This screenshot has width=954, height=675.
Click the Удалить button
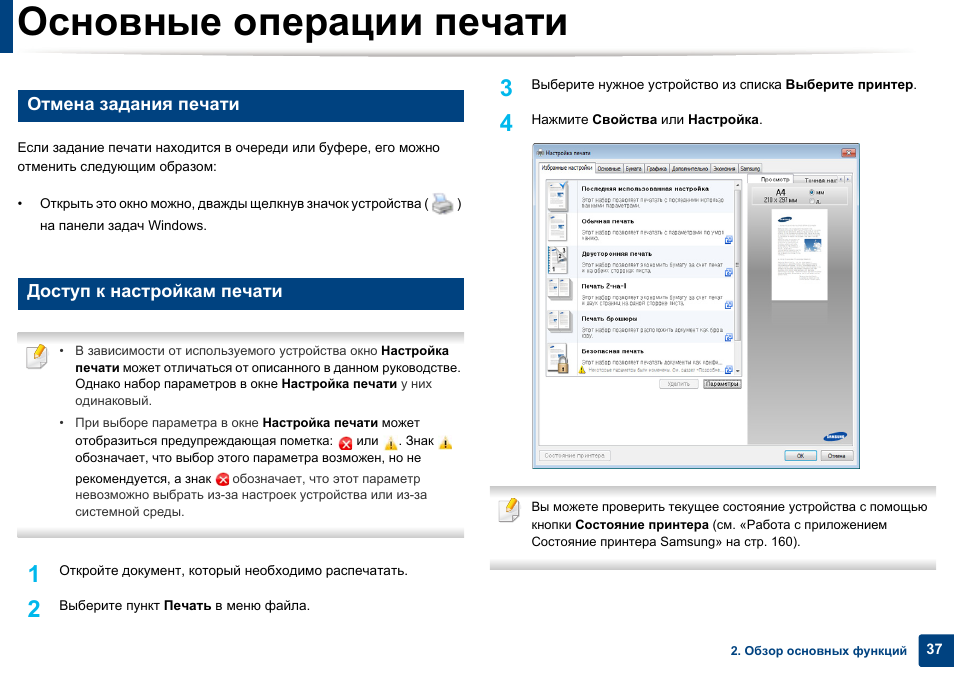[678, 384]
